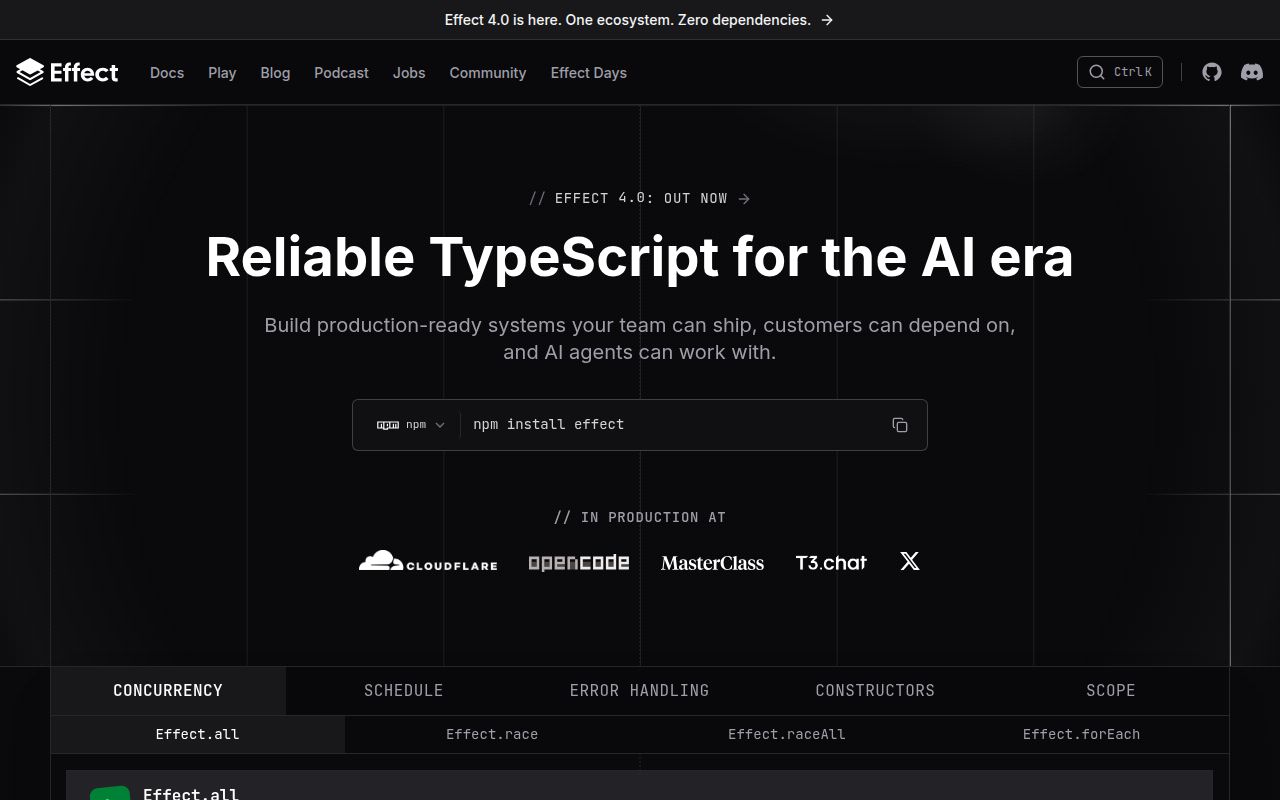Select the Effect.all sub-tab
The image size is (1280, 800).
click(x=198, y=734)
